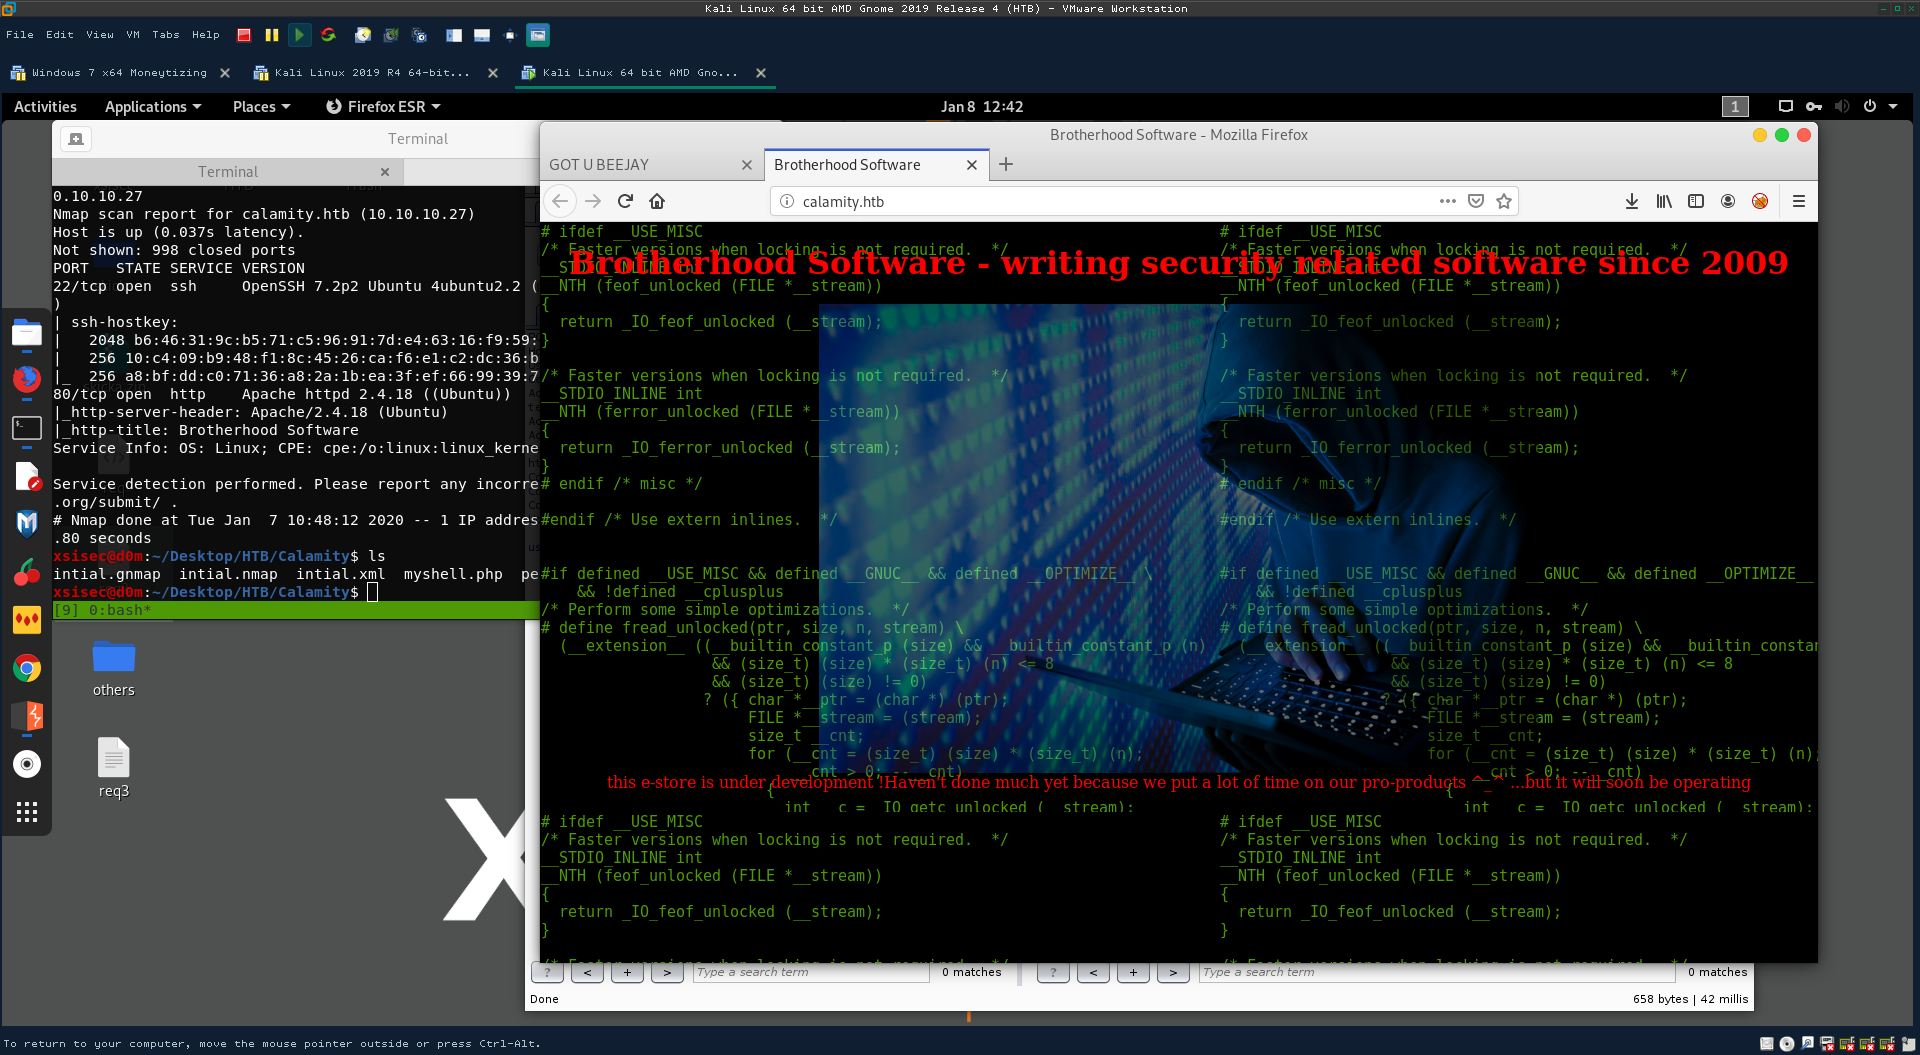Click the right Burp search term field
The image size is (1920, 1055).
point(1436,972)
